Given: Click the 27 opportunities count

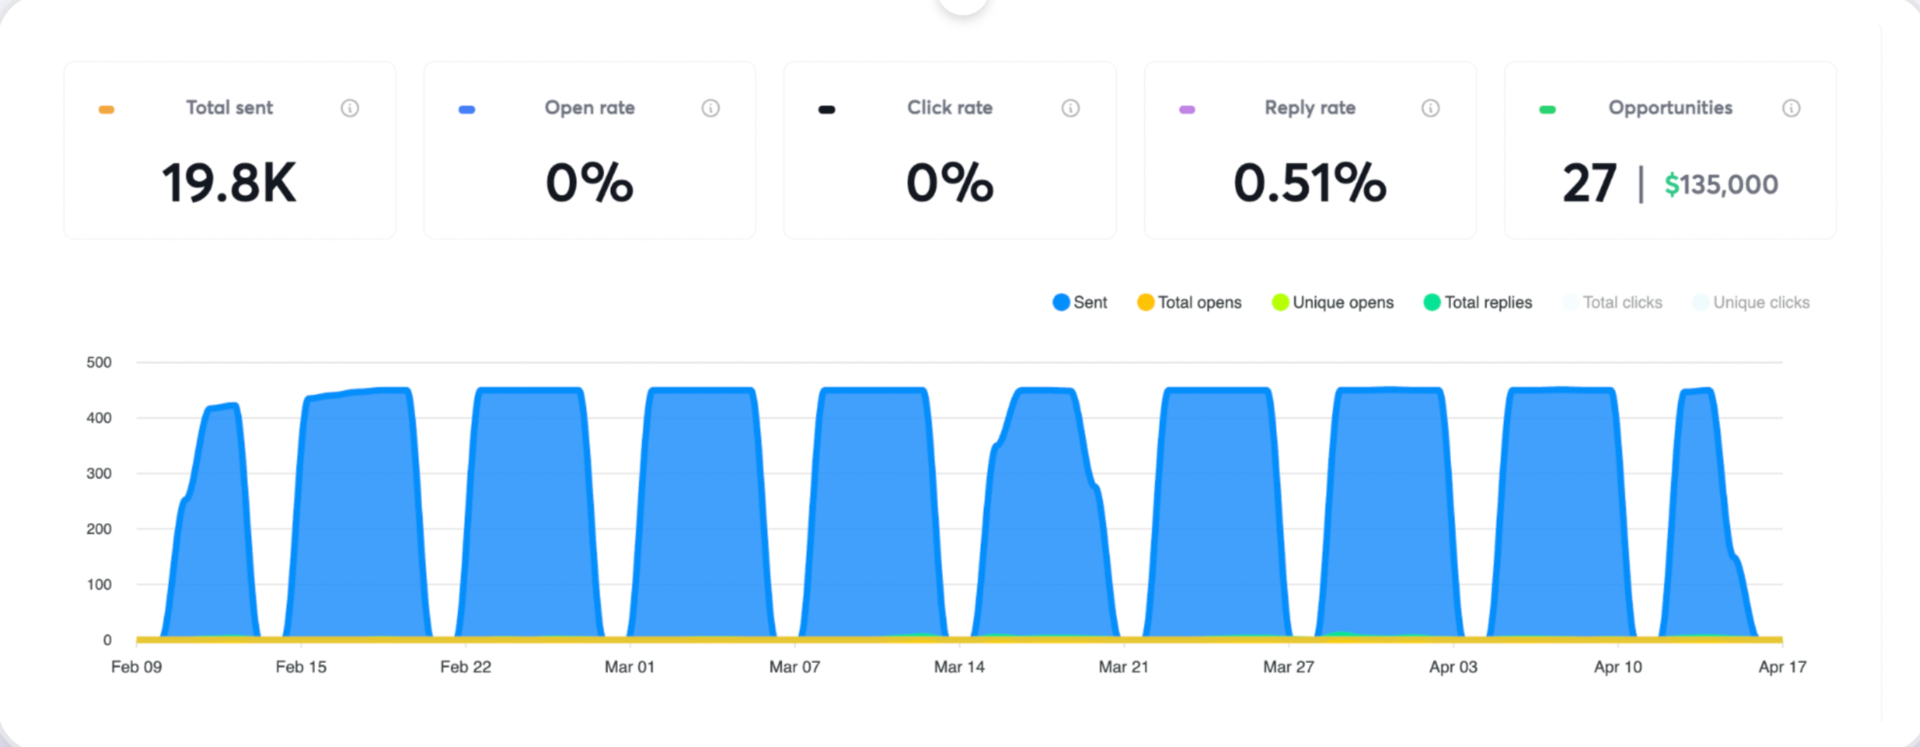Looking at the screenshot, I should [x=1590, y=184].
